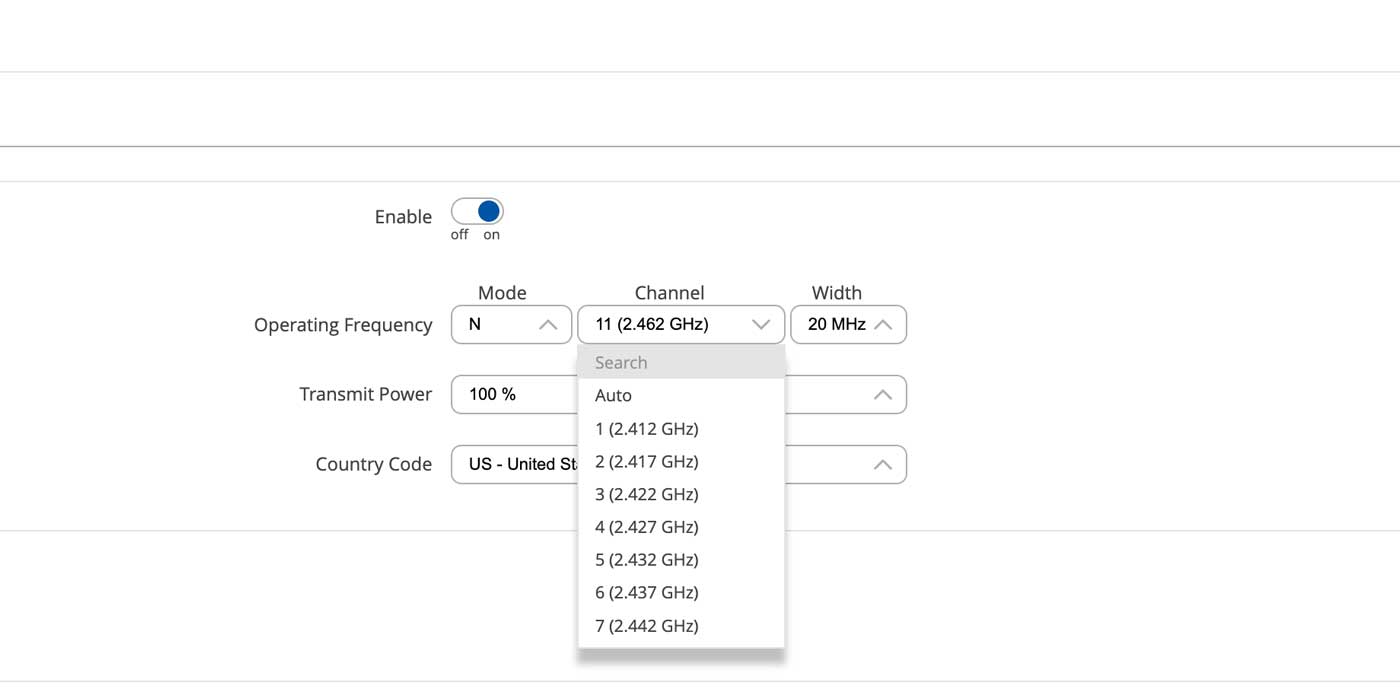Click the Transmit Power chevron icon

[x=882, y=395]
